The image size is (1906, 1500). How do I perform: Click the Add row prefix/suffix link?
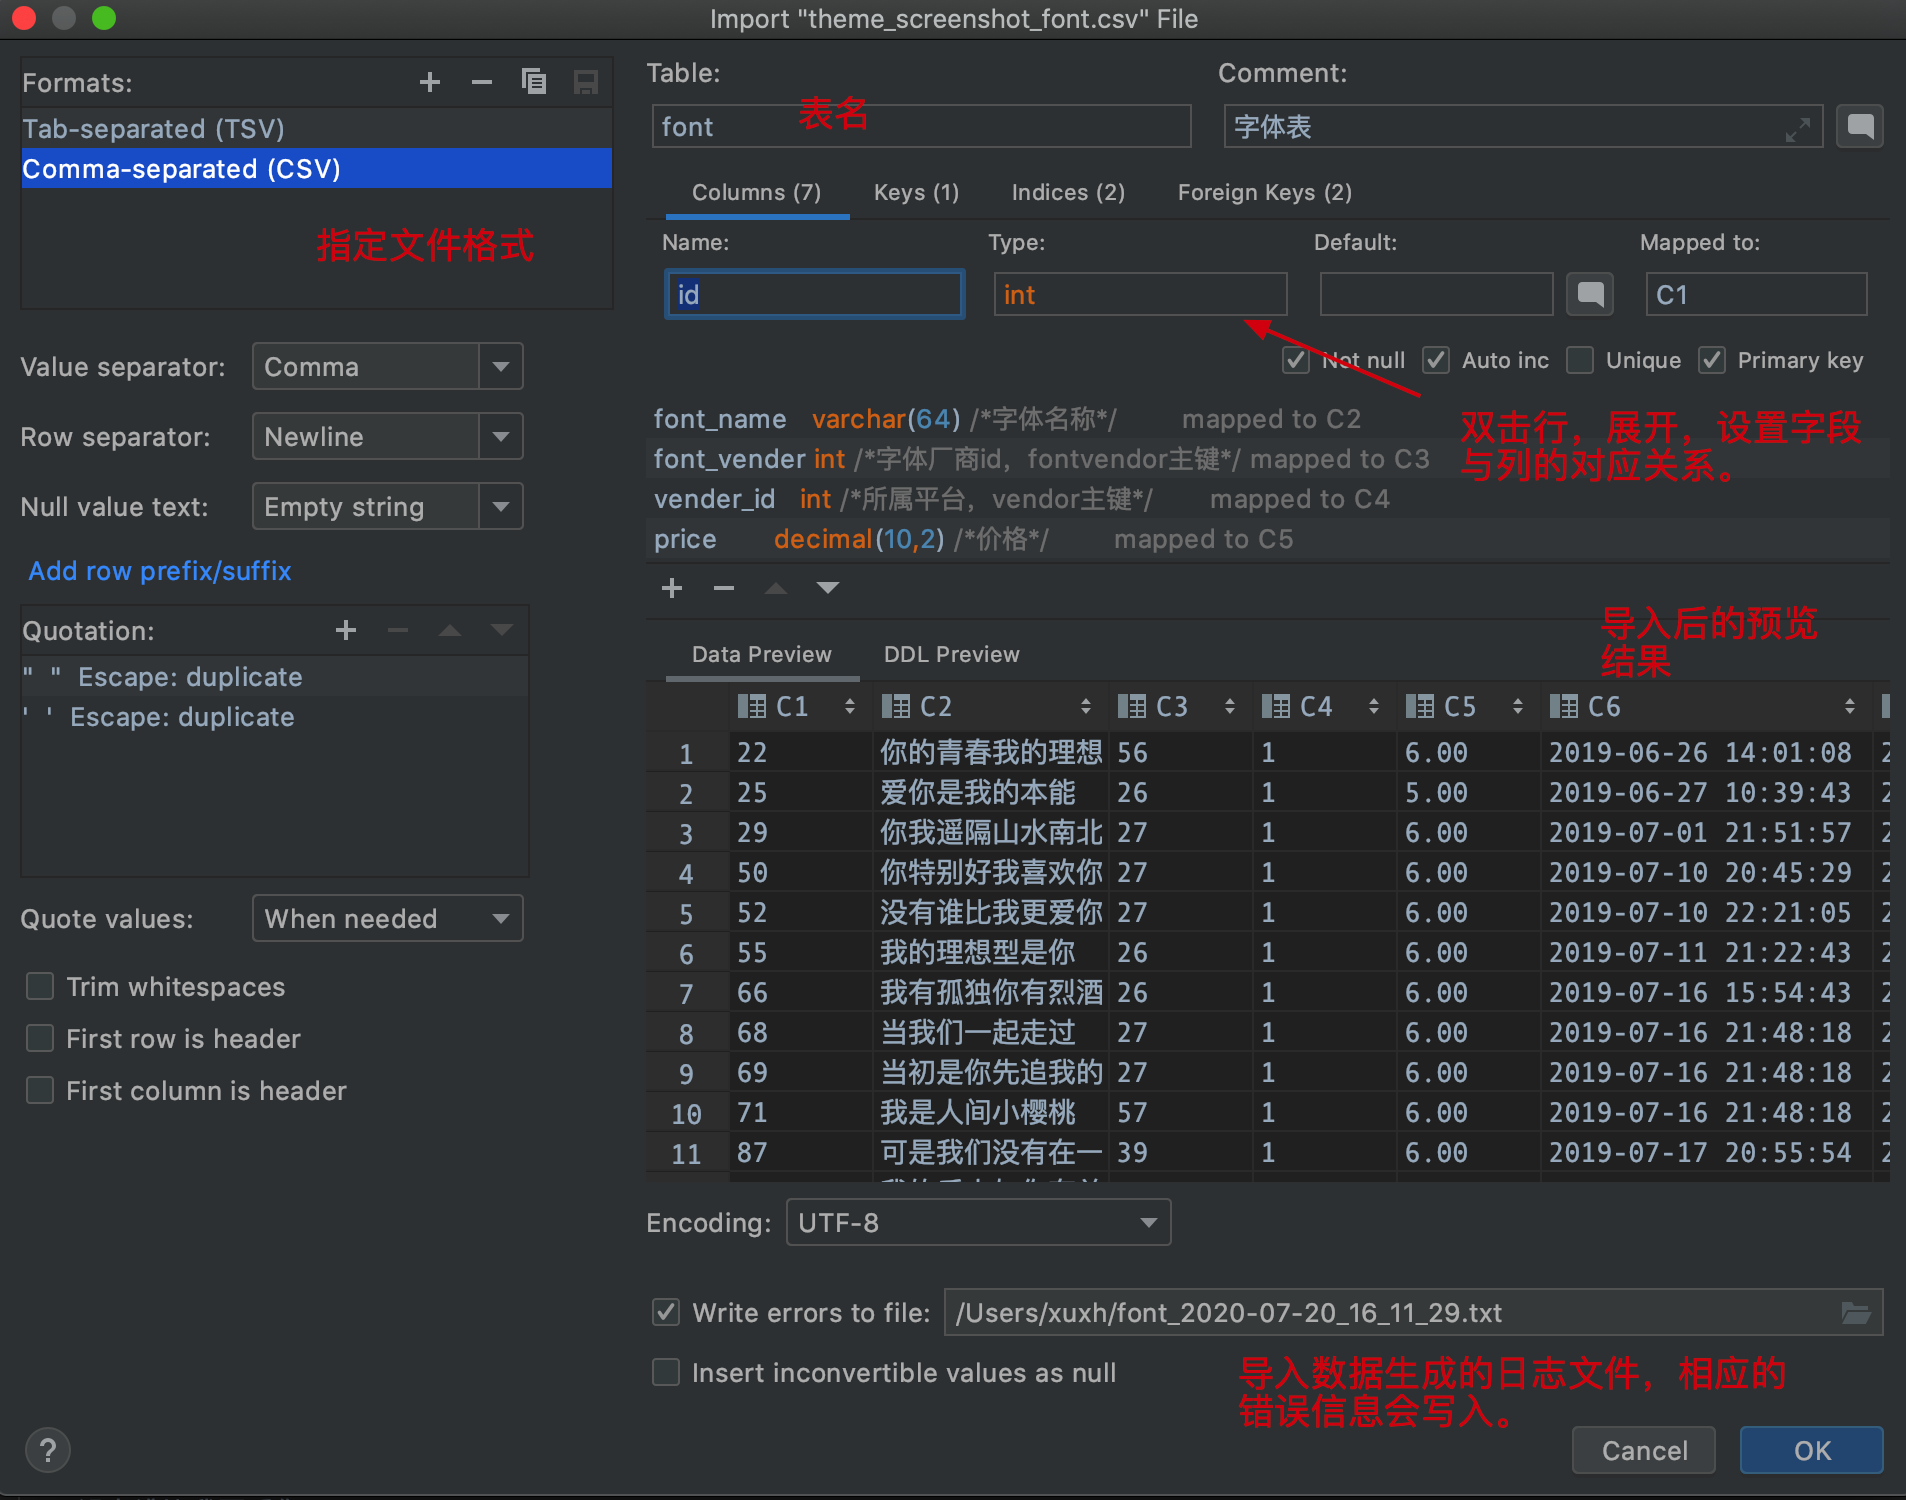click(x=160, y=570)
